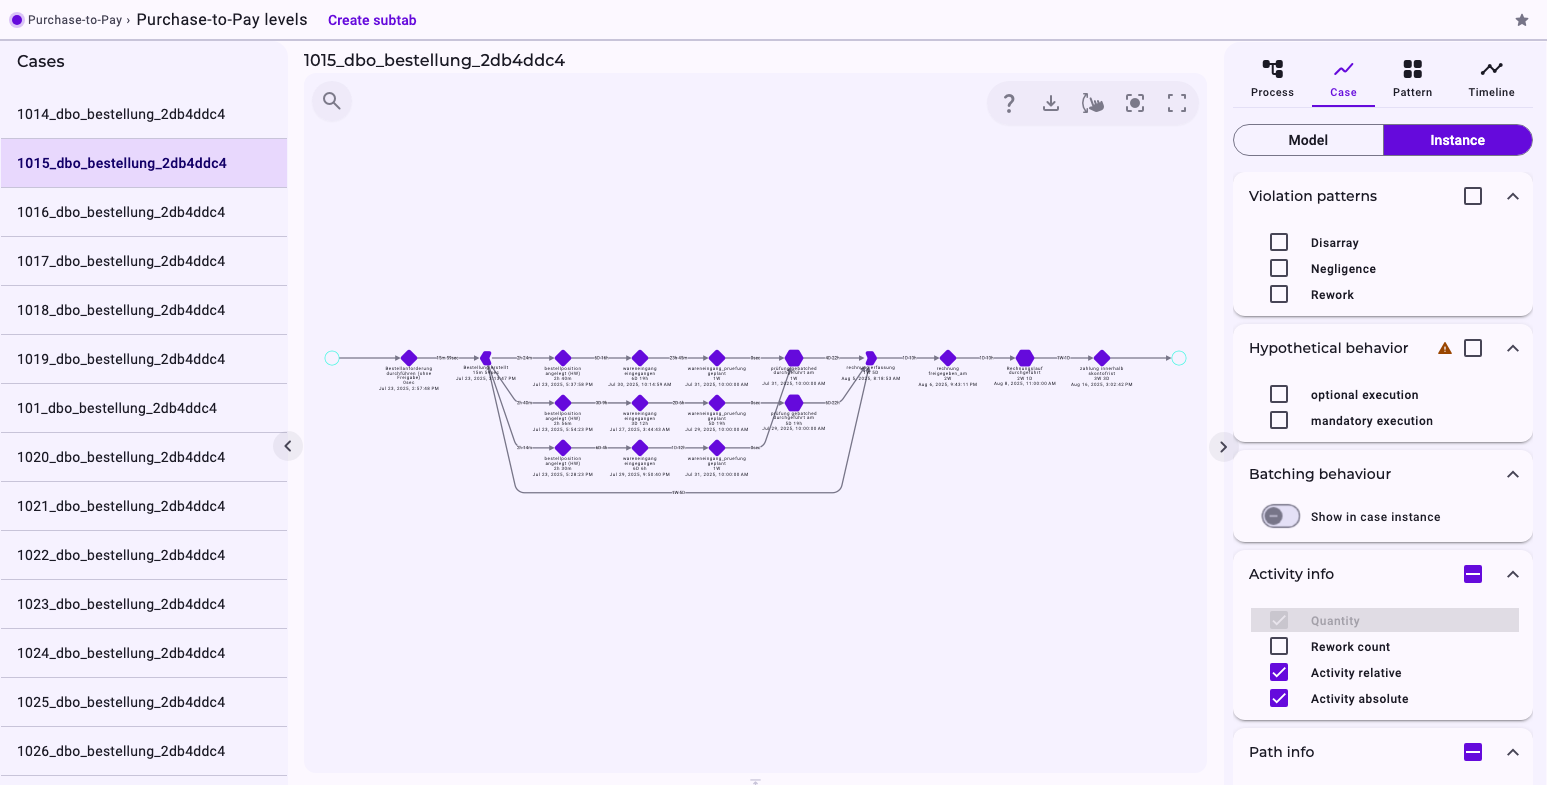This screenshot has width=1547, height=785.
Task: Select the zahlung innerhalb skontofrist node
Action: 1102,358
